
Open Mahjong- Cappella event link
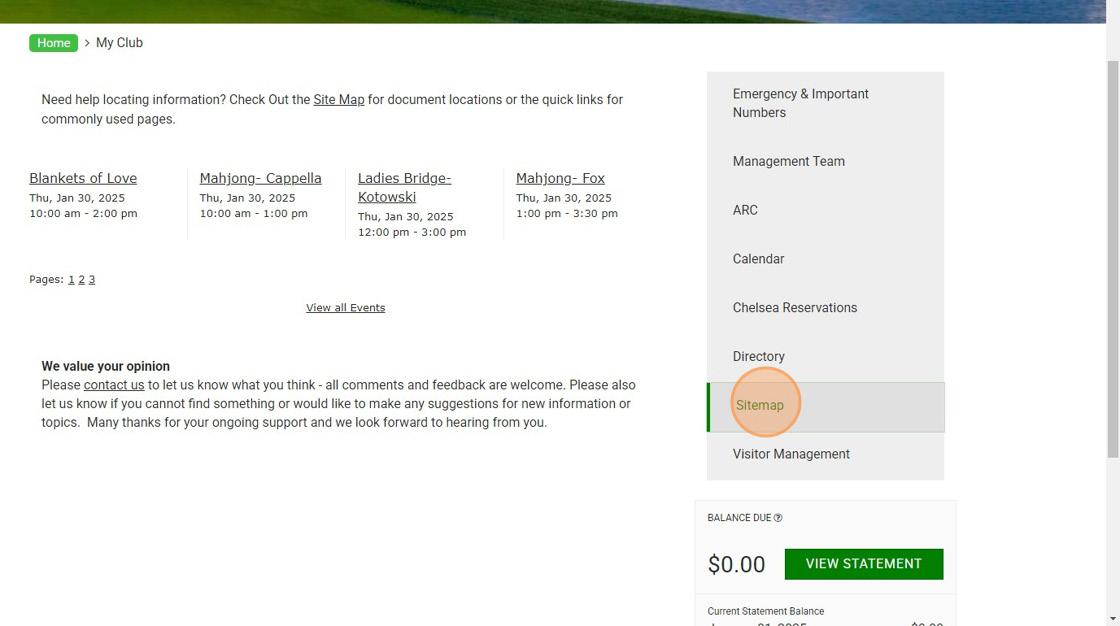(x=260, y=178)
